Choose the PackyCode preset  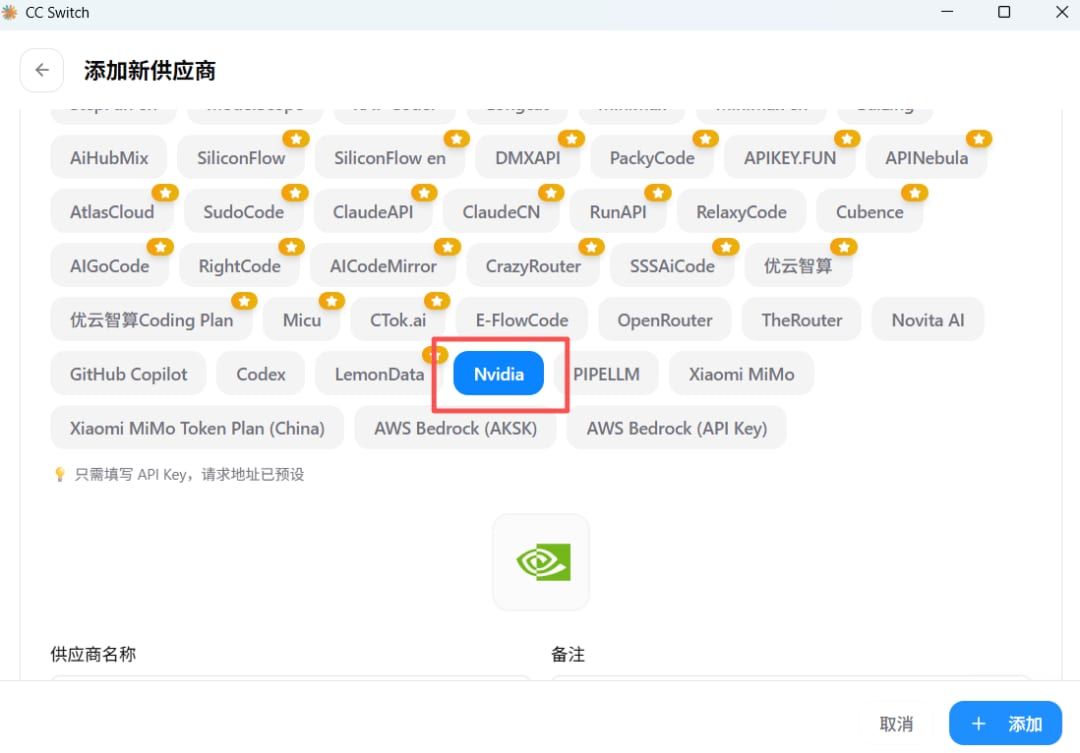point(652,158)
